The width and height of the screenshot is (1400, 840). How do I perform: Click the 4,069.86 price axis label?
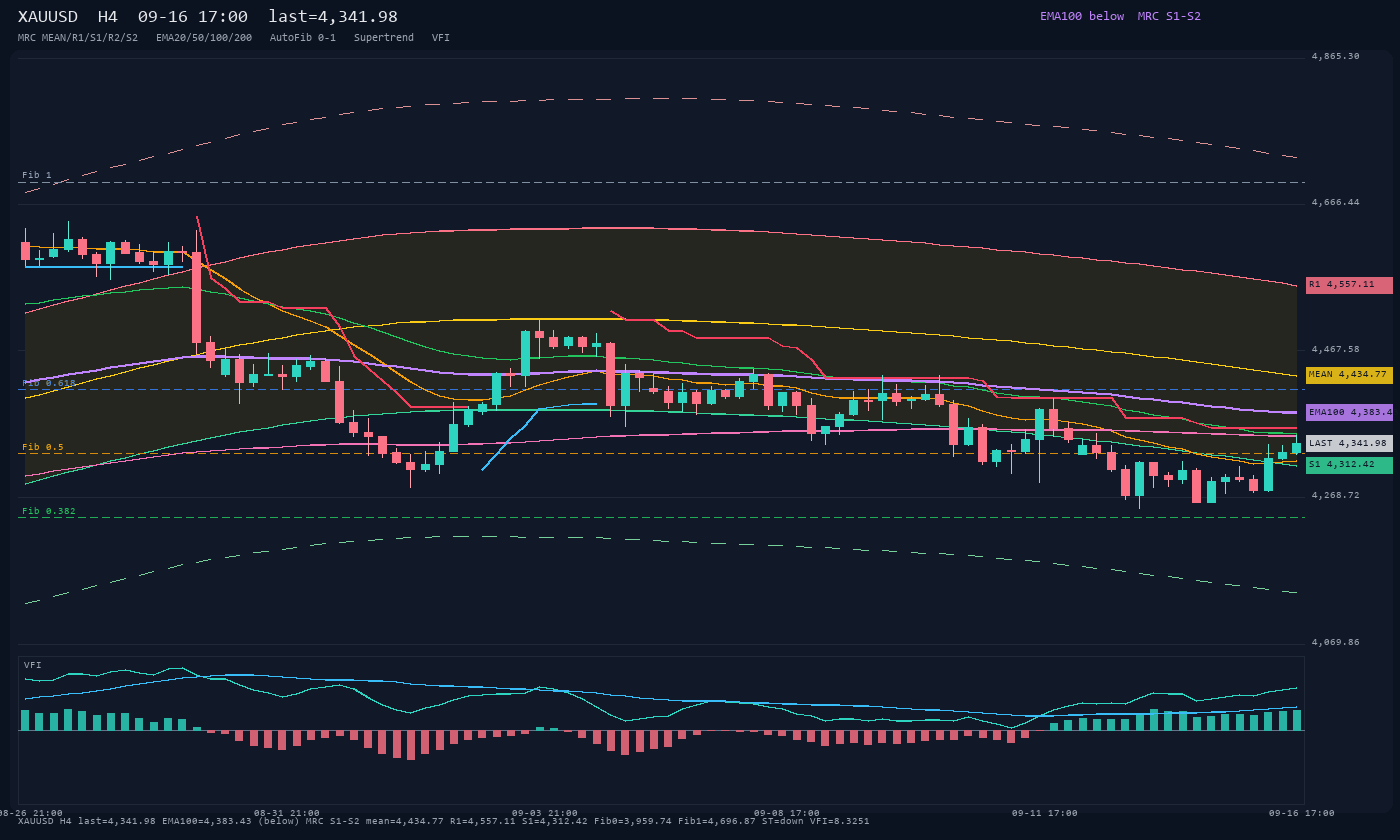click(x=1335, y=643)
